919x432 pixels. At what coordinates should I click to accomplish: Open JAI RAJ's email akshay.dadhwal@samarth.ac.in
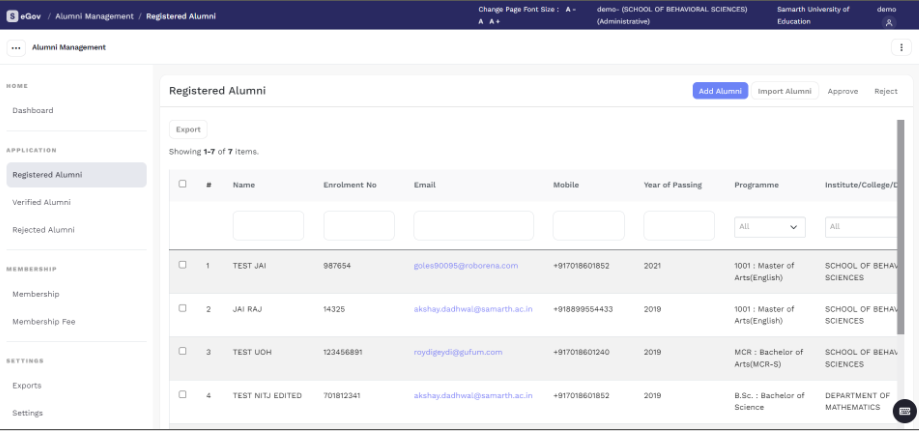[x=473, y=309]
